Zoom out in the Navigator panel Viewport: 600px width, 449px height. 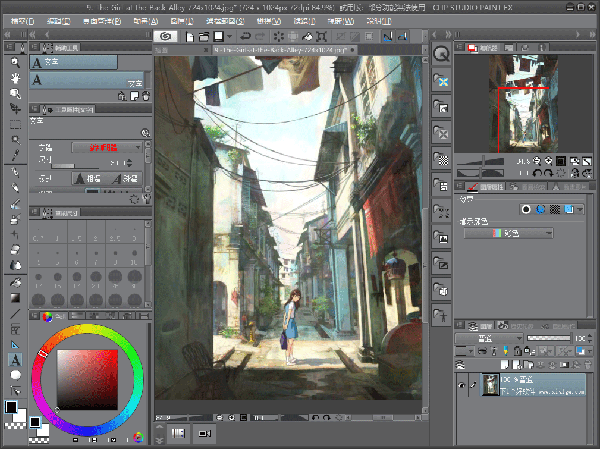pyautogui.click(x=537, y=161)
